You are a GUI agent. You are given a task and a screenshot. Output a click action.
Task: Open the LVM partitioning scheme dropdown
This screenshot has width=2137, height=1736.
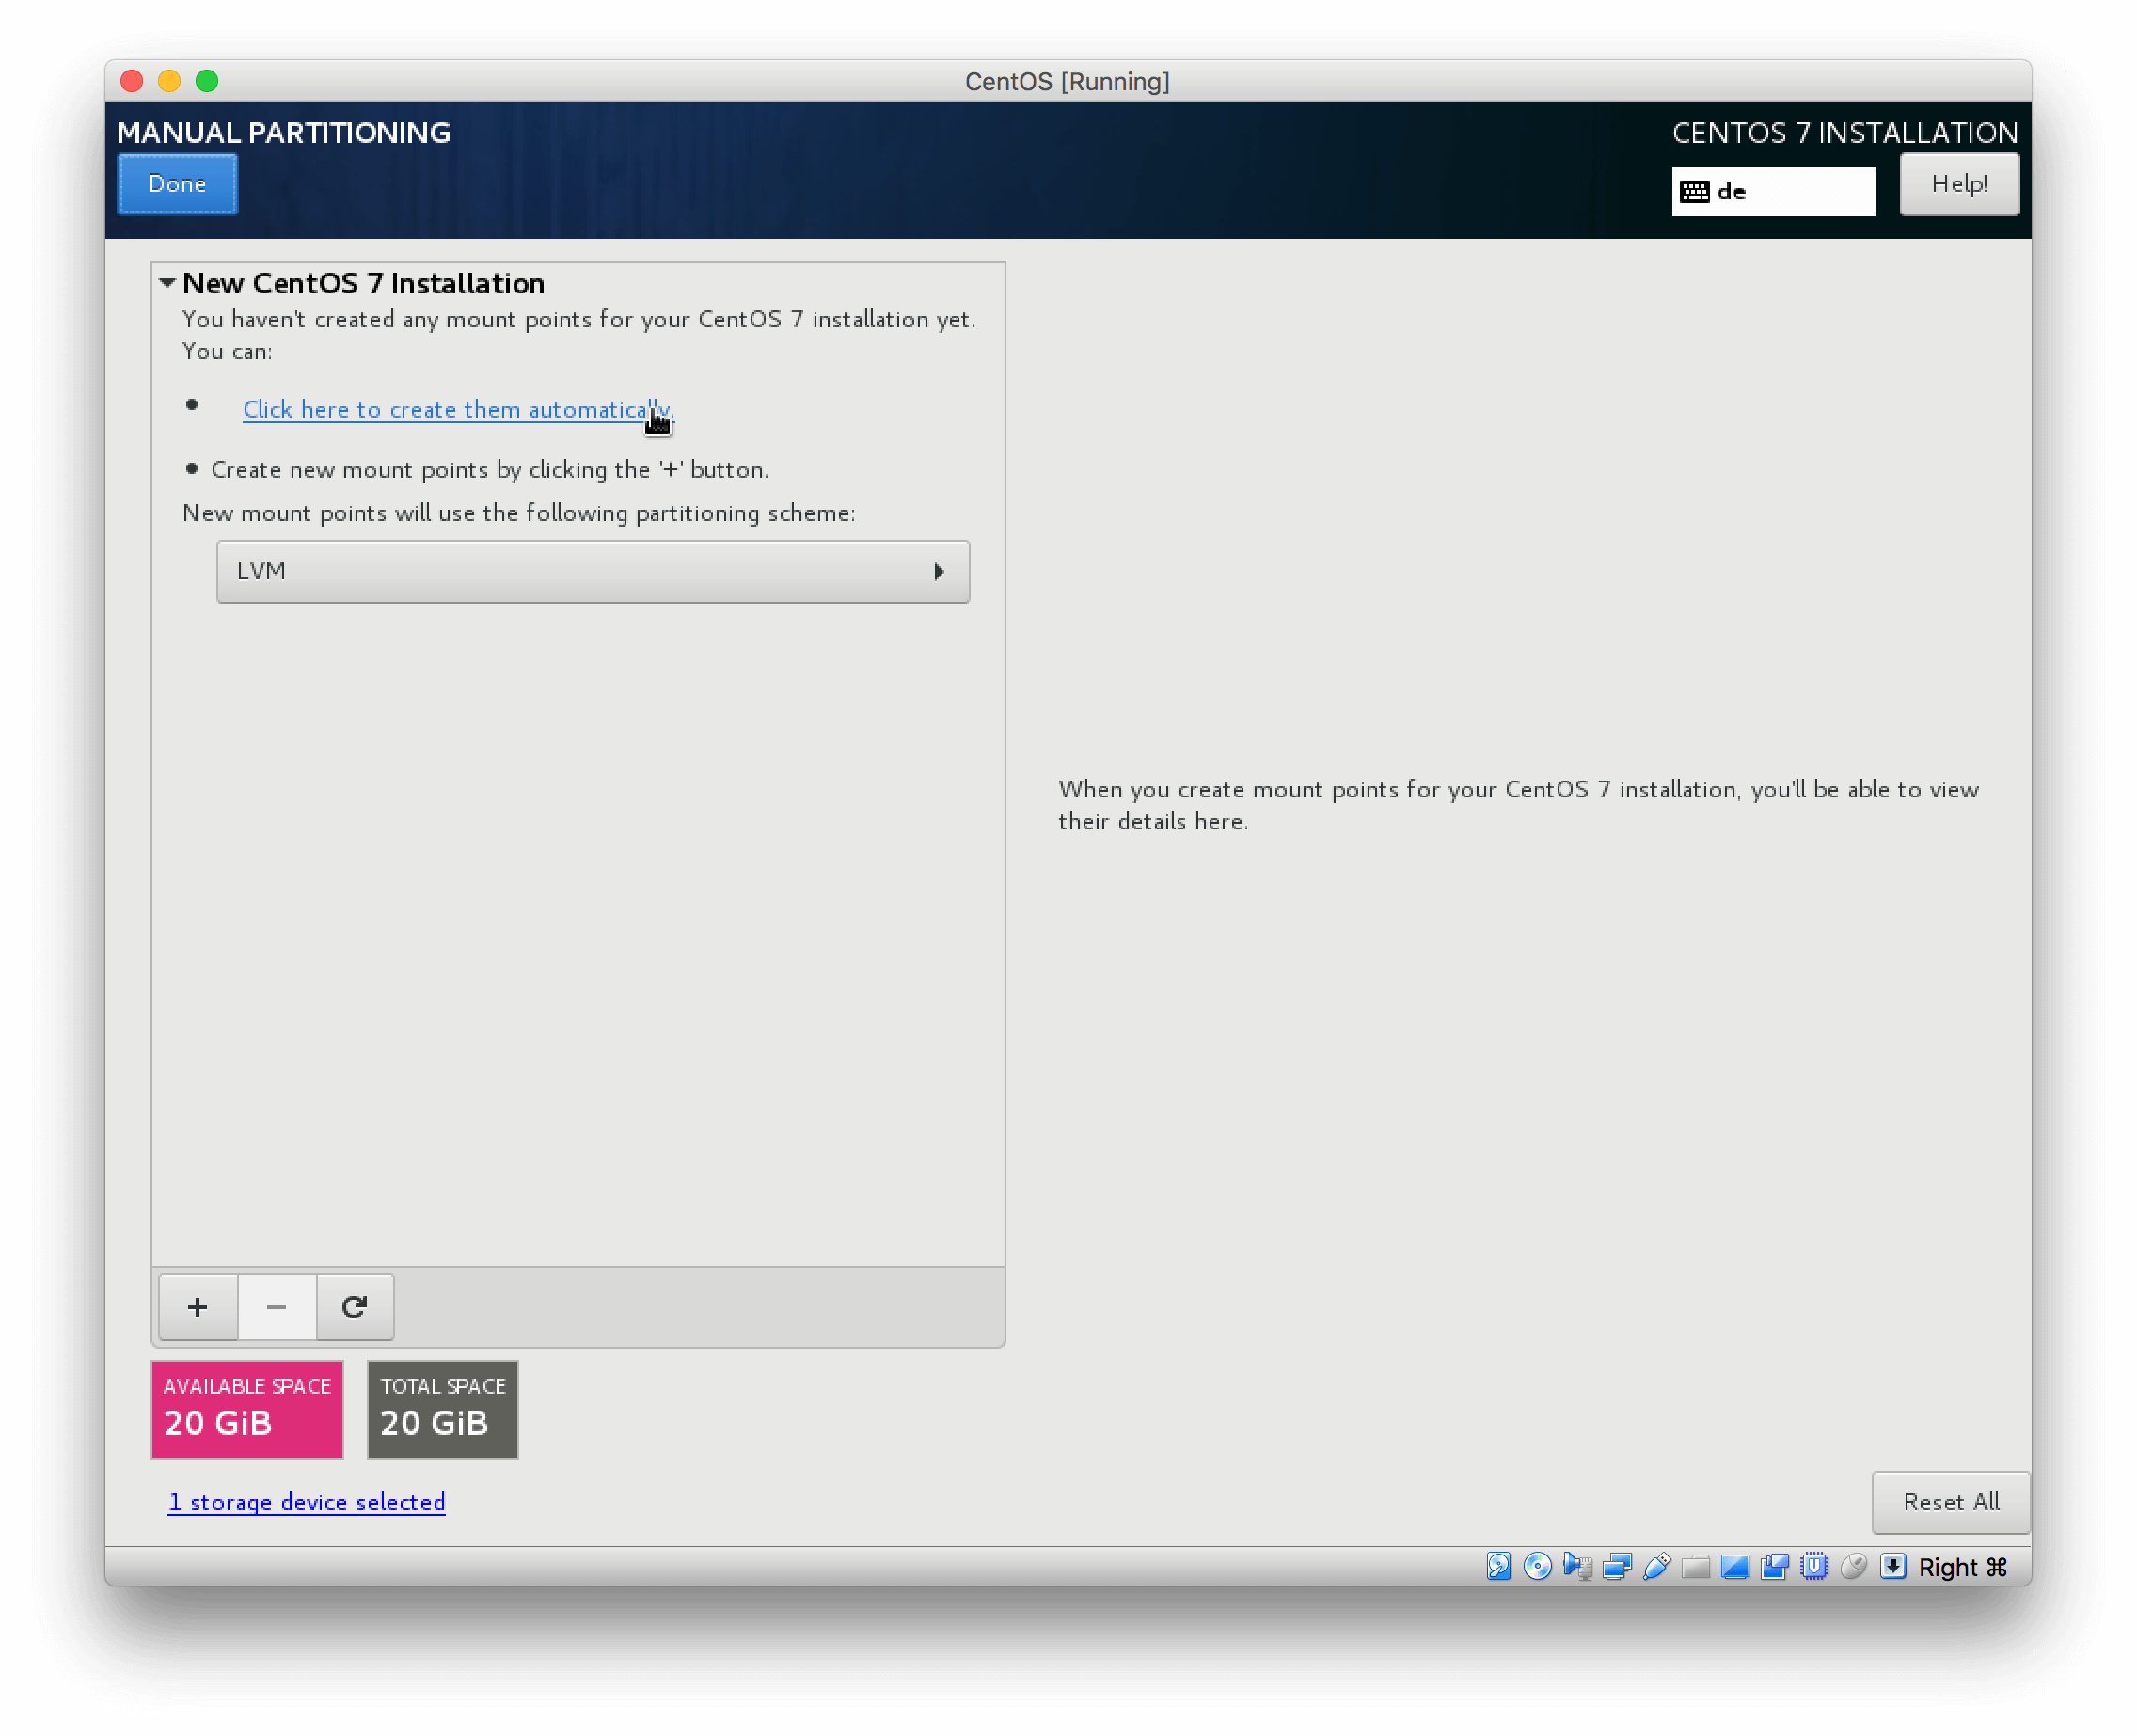pos(593,572)
